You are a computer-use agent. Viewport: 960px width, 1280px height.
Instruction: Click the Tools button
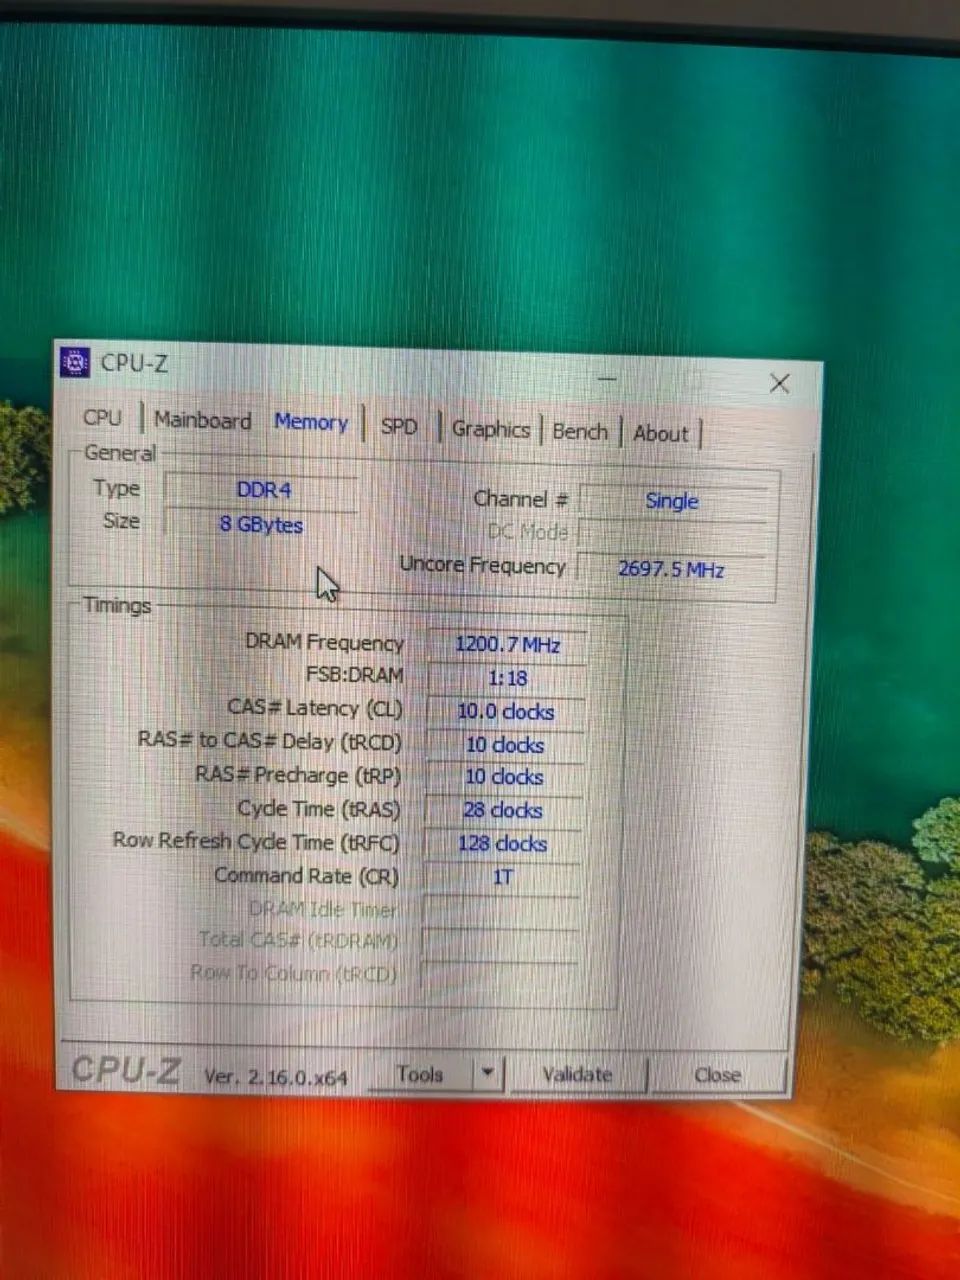coord(420,1074)
